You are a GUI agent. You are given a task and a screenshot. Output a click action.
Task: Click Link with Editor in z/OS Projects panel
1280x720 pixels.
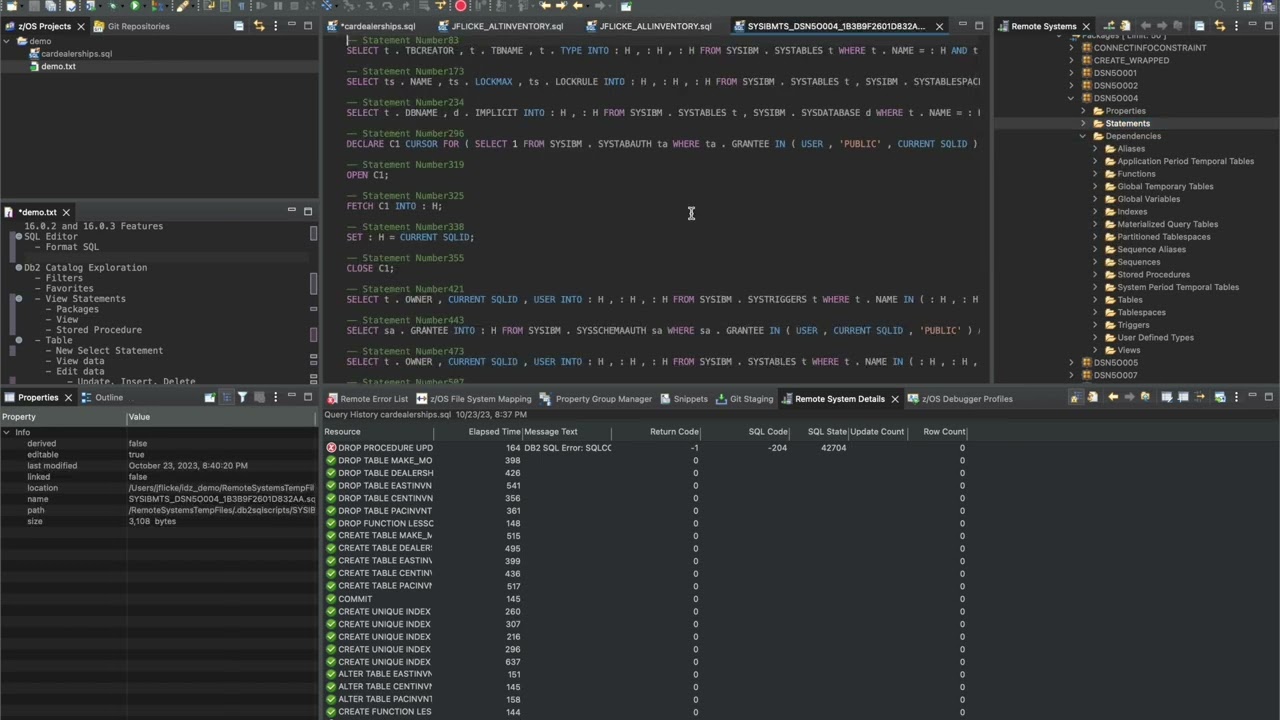tap(259, 26)
